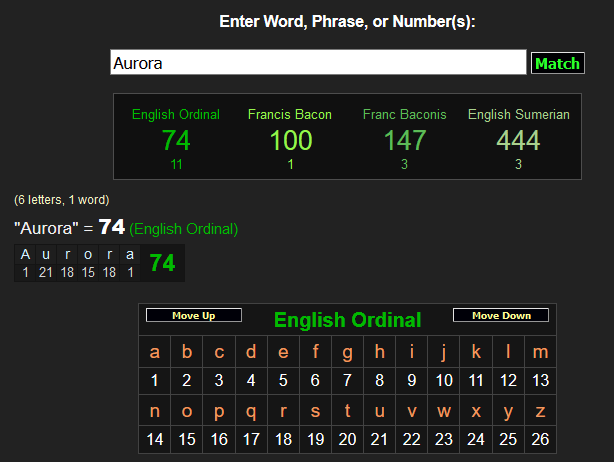Viewport: 614px width, 462px height.
Task: Click the Move Up button
Action: [194, 316]
